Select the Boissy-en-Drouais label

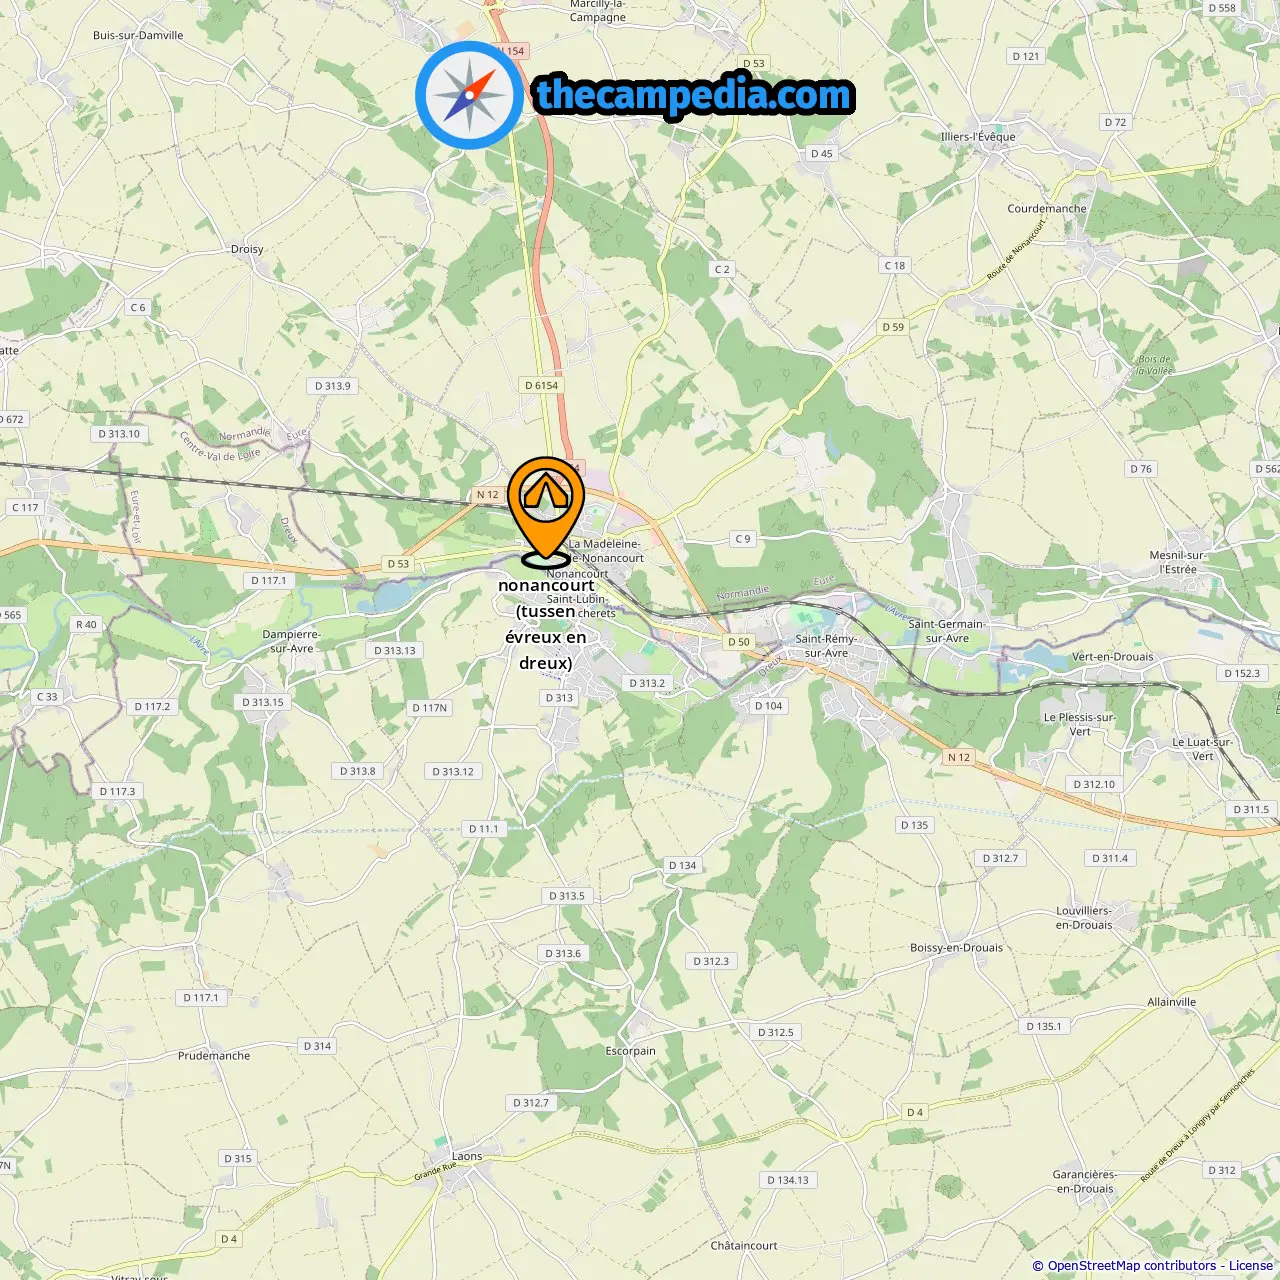(x=956, y=948)
